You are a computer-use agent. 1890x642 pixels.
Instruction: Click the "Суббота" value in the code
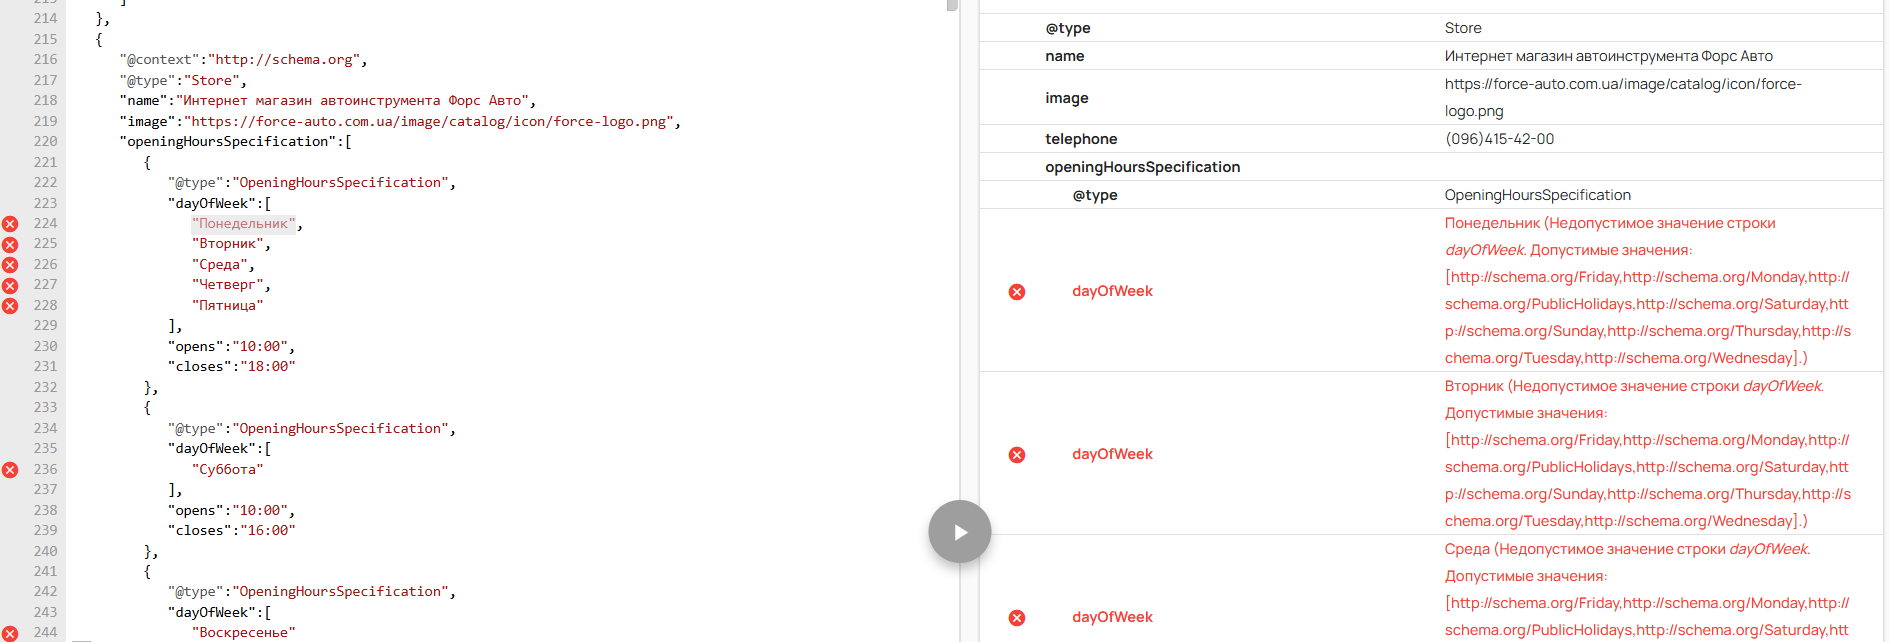click(228, 470)
